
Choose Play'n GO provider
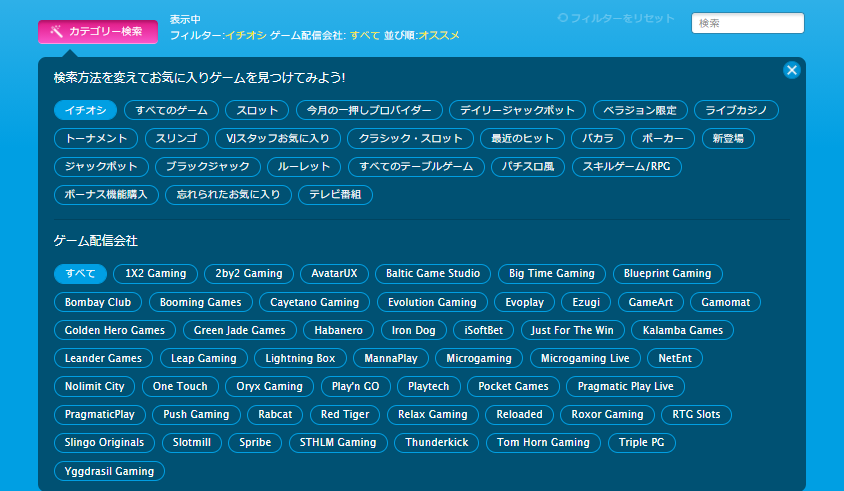(355, 386)
